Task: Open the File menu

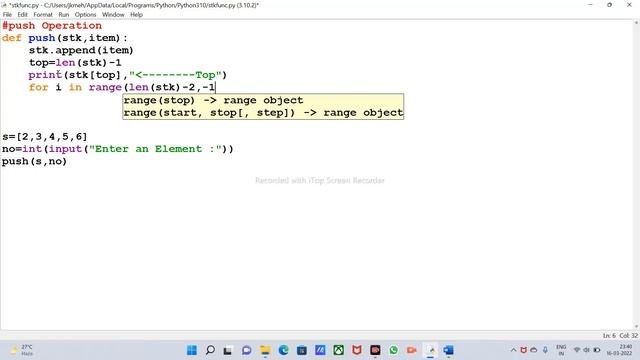Action: (x=7, y=15)
